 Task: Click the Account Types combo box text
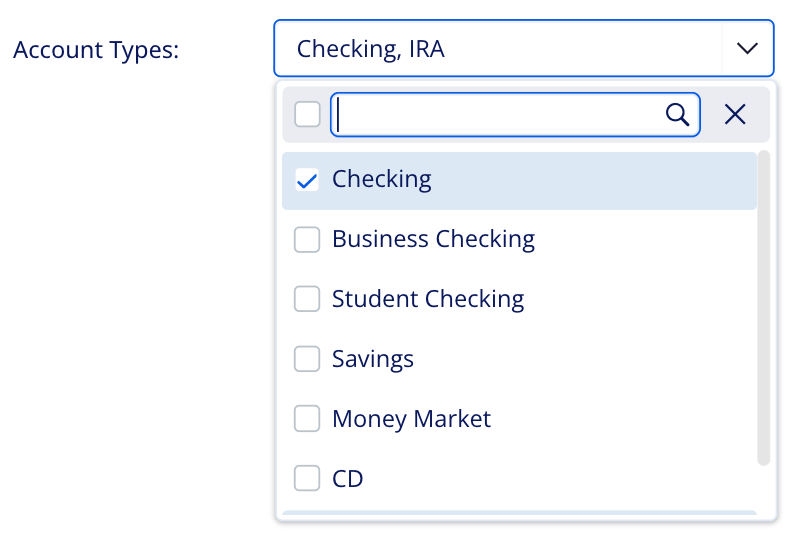tap(371, 49)
